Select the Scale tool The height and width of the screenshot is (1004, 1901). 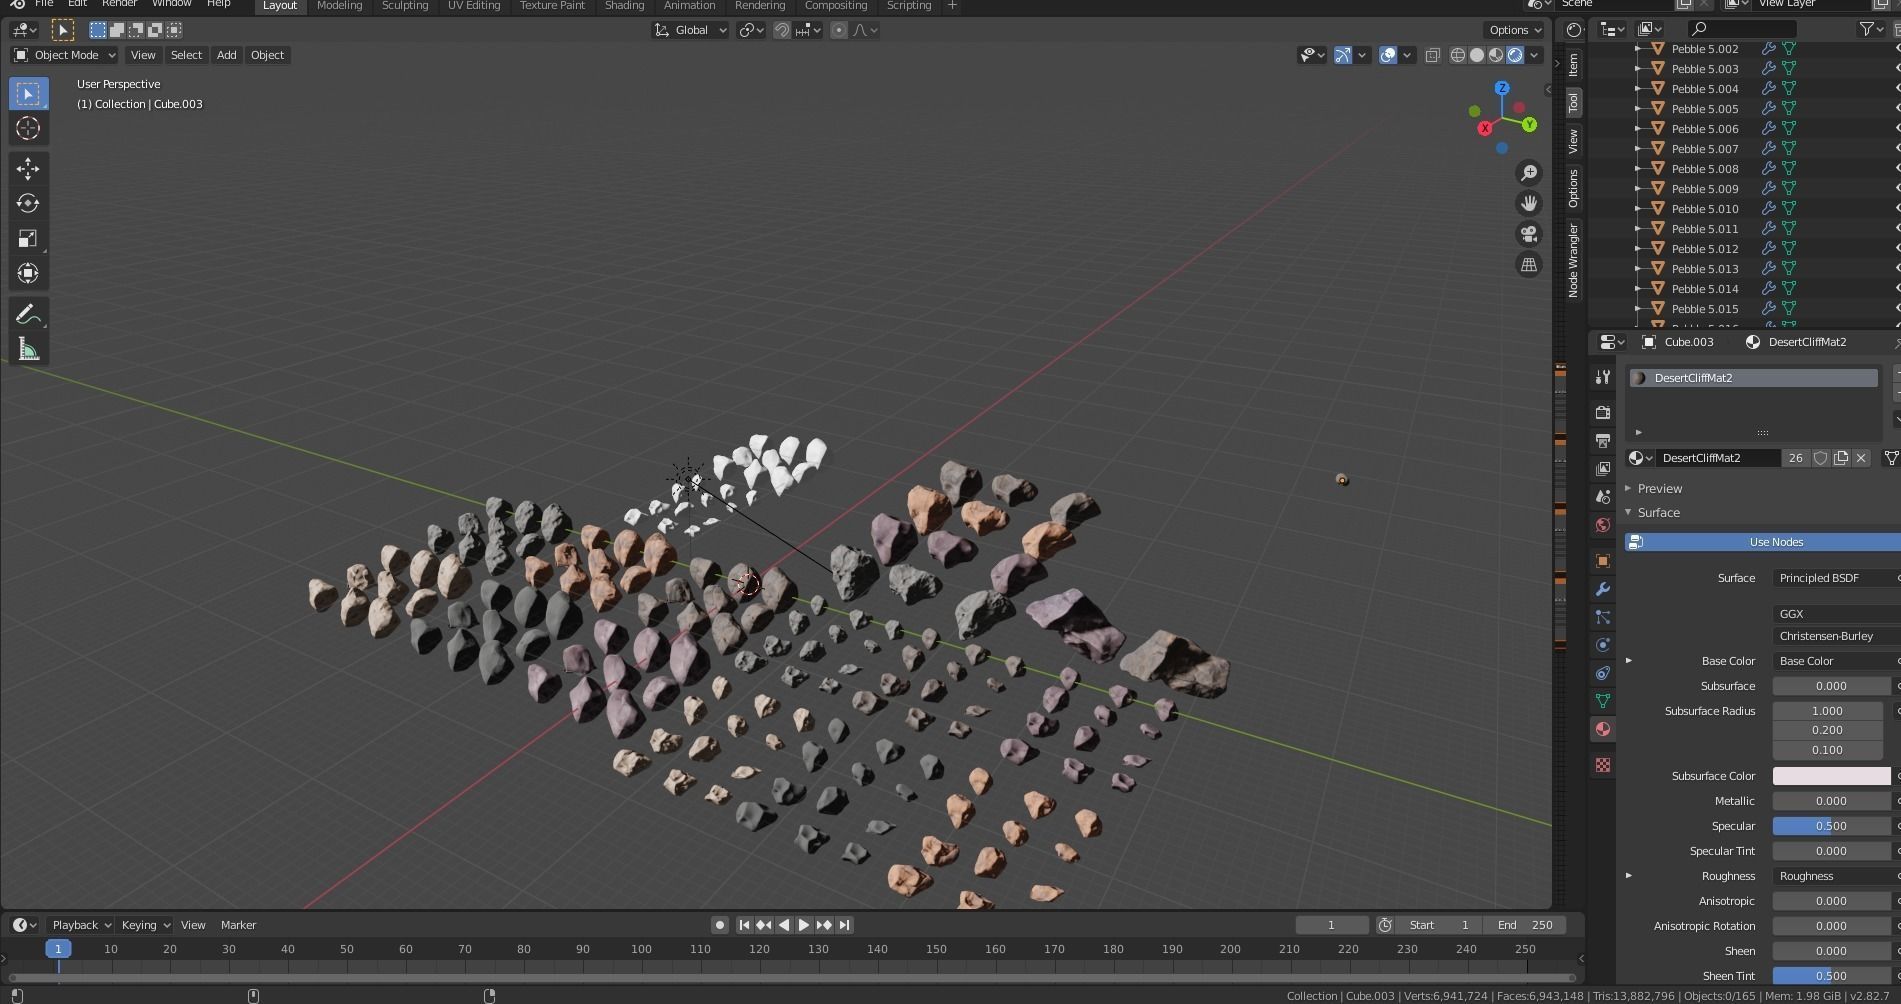coord(28,238)
